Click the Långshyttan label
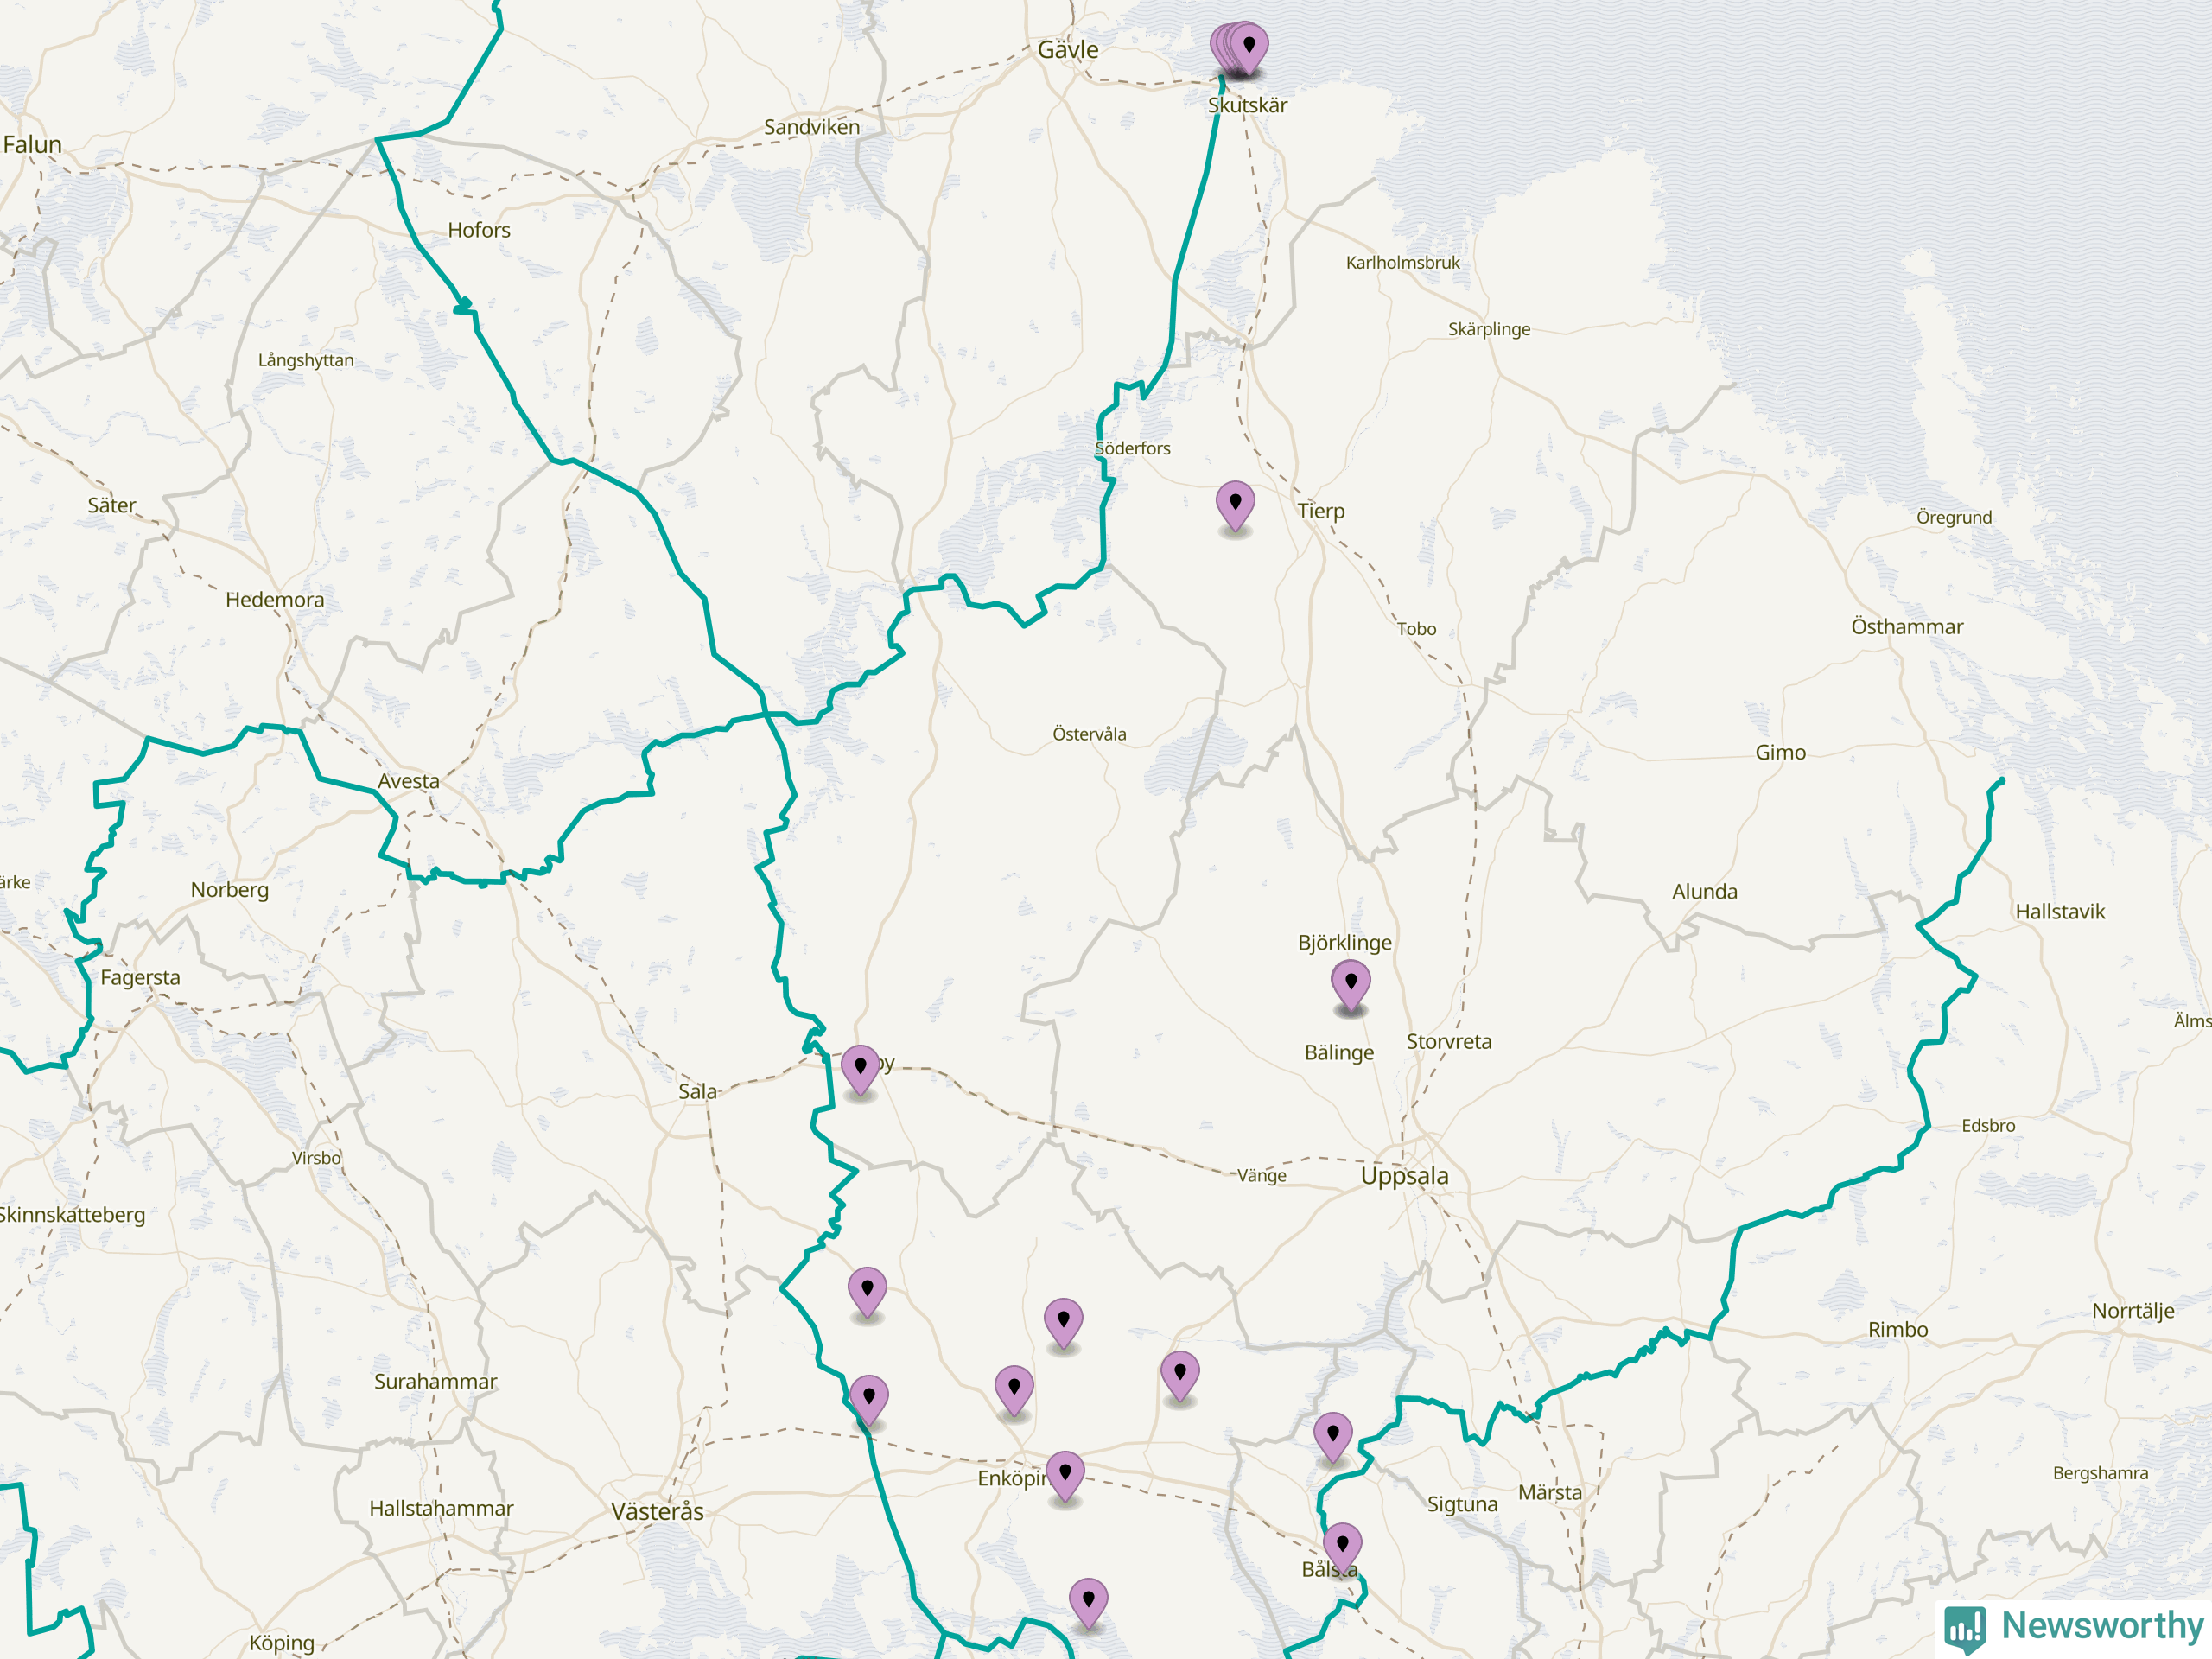This screenshot has width=2212, height=1659. tap(306, 361)
